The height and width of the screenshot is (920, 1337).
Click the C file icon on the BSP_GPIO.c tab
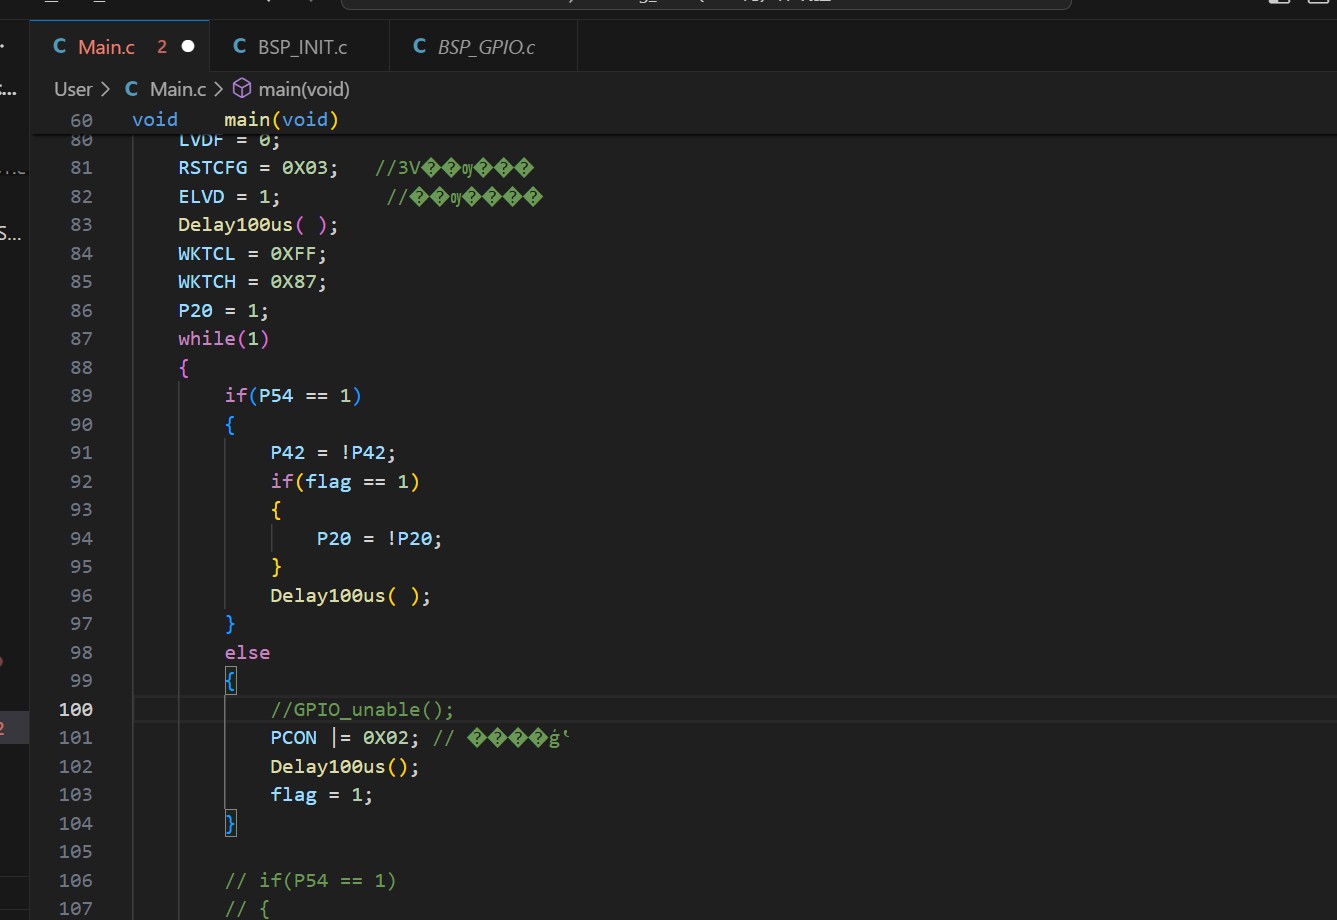(x=420, y=47)
